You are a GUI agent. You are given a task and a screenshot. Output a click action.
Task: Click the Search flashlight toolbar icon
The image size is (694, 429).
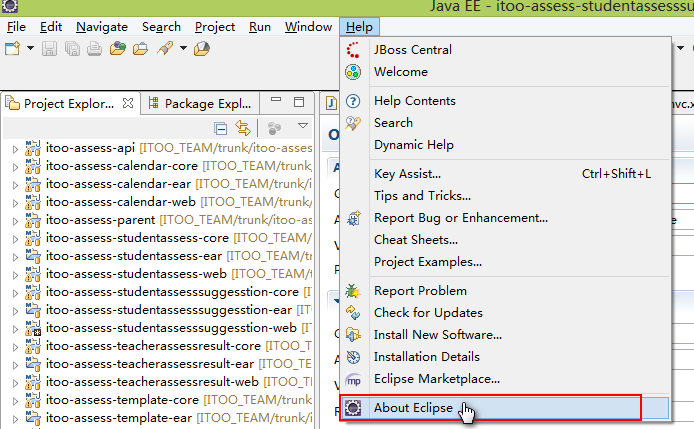[x=165, y=48]
